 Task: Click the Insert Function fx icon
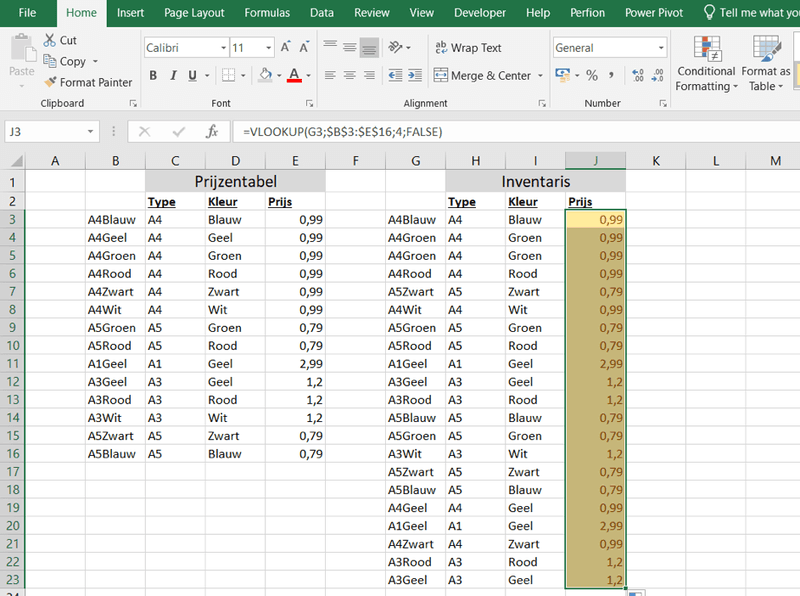pos(212,132)
